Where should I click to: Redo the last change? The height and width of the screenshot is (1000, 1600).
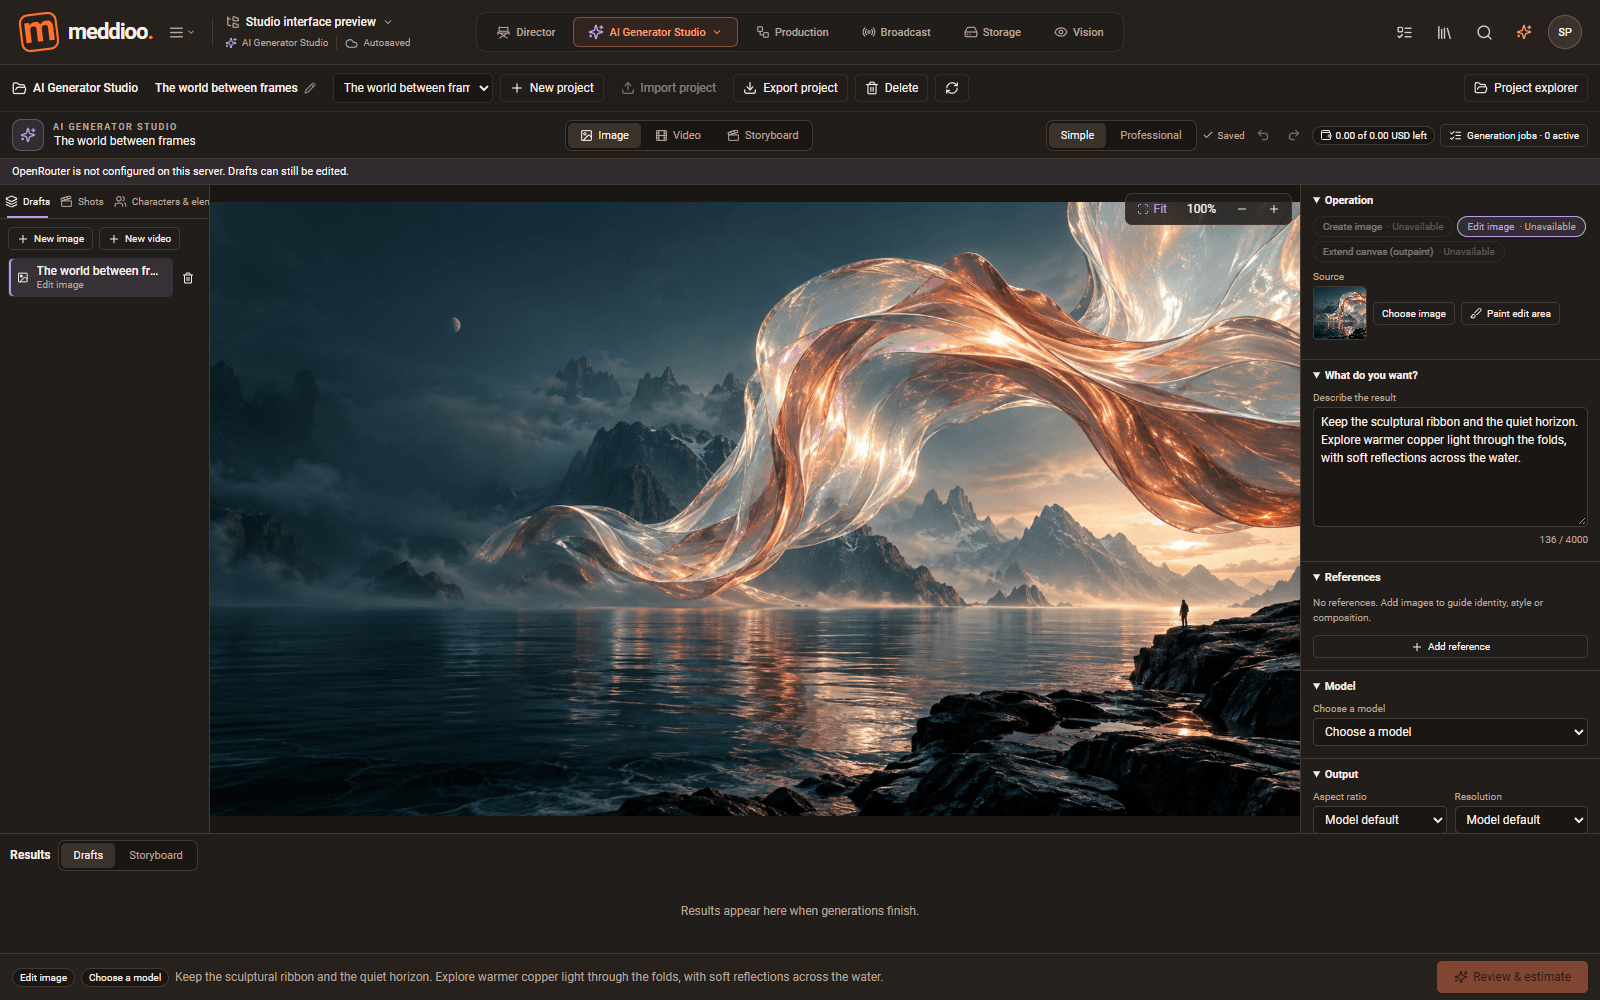pyautogui.click(x=1293, y=135)
